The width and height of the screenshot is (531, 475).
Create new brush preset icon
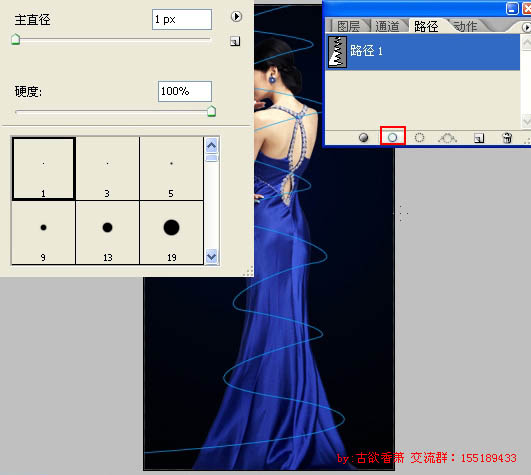pyautogui.click(x=235, y=41)
